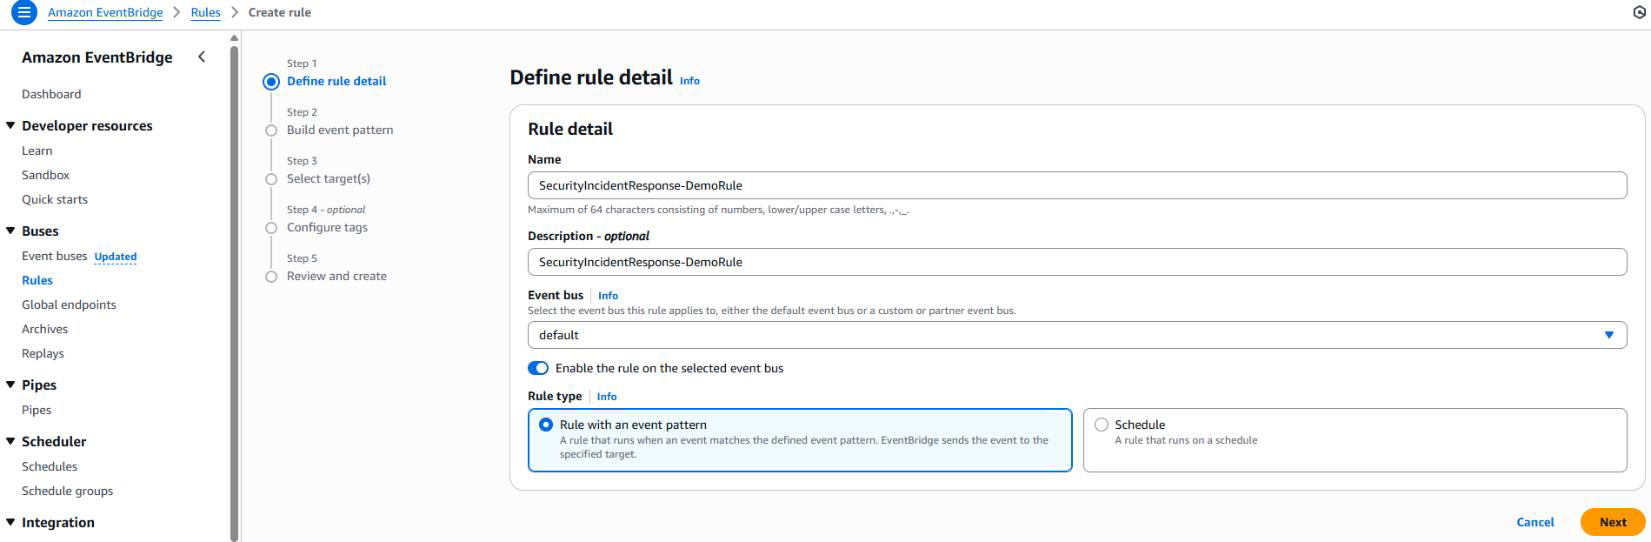Collapse the Developer resources section
The width and height of the screenshot is (1651, 542).
point(12,126)
